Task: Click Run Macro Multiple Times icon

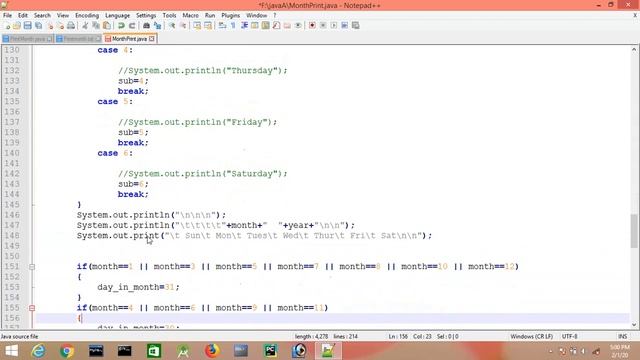Action: click(x=344, y=26)
